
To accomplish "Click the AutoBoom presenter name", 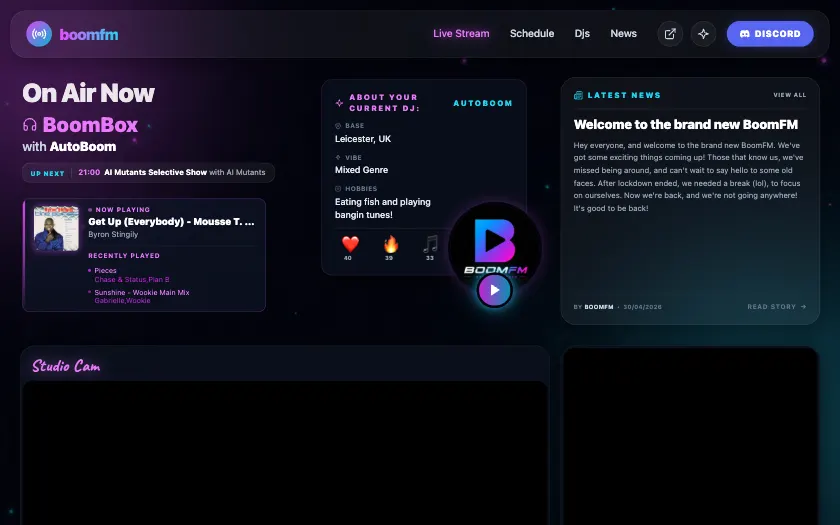I will [x=83, y=146].
